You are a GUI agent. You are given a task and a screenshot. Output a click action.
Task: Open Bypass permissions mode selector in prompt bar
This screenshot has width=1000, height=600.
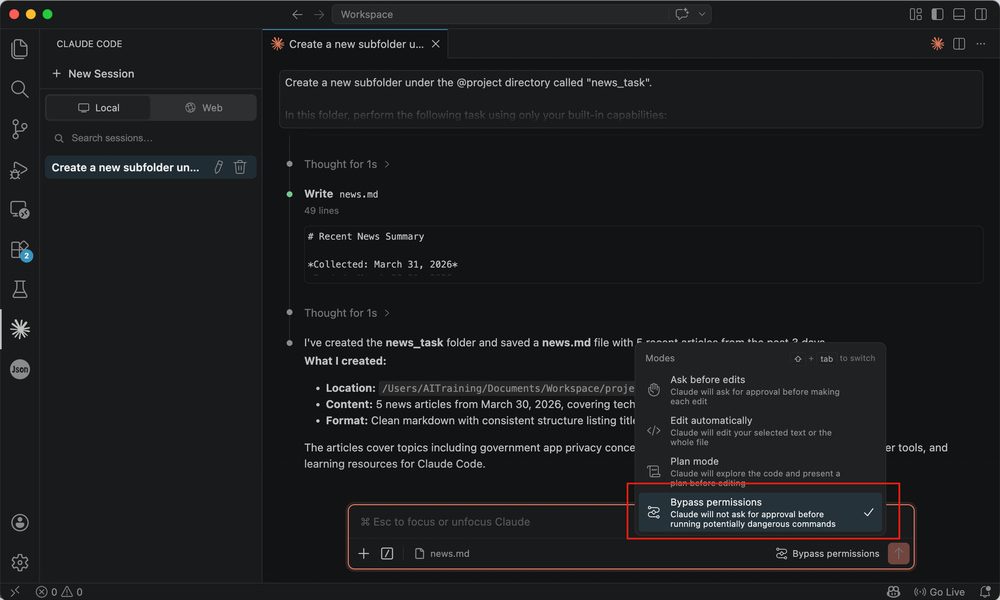point(827,553)
